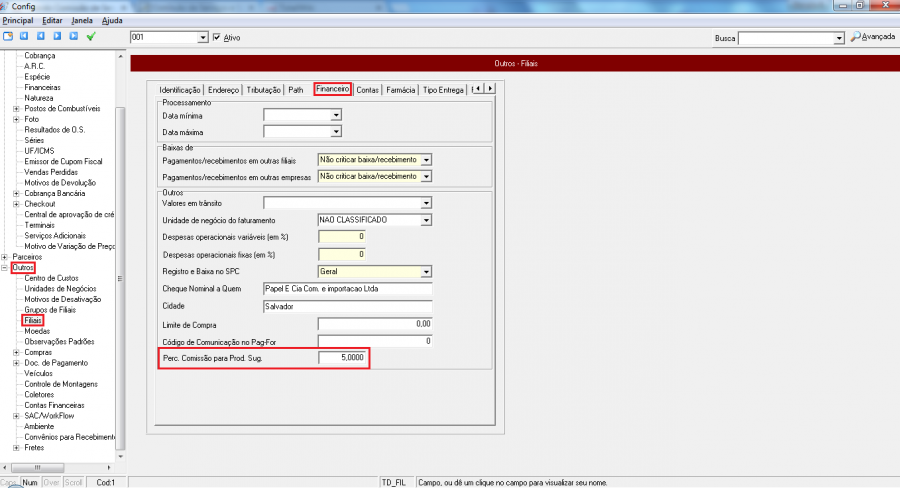Go to the next record
Viewport: 900px width, 488px height.
click(x=57, y=37)
